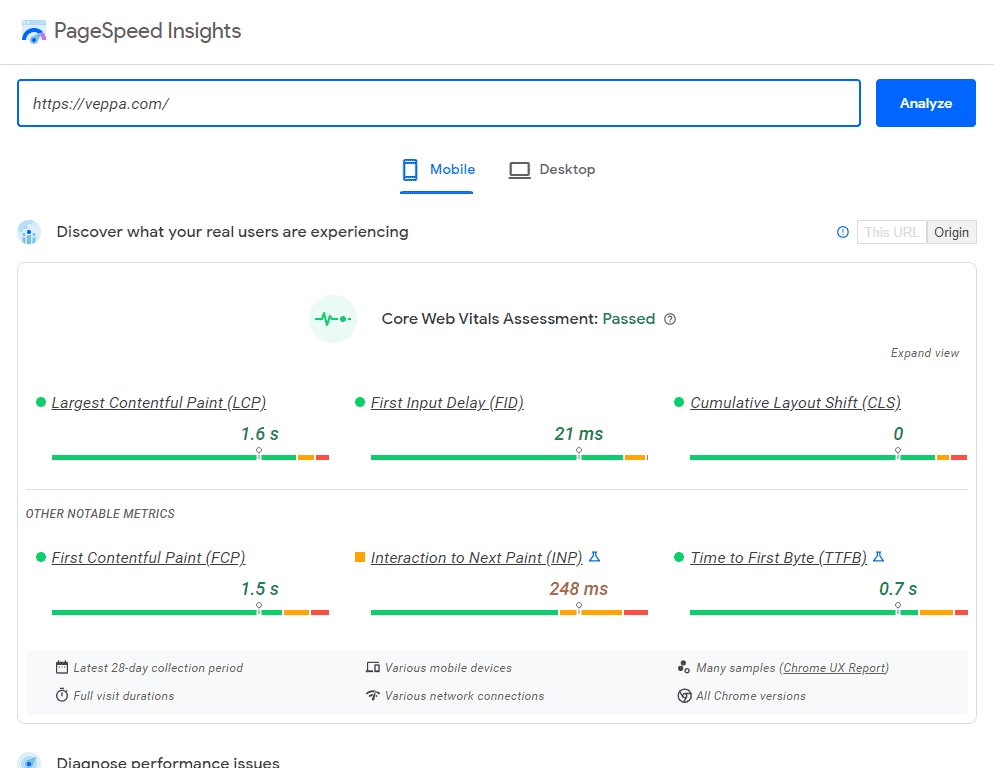The height and width of the screenshot is (768, 994).
Task: Click the blue info icon beside This URL
Action: coord(842,232)
